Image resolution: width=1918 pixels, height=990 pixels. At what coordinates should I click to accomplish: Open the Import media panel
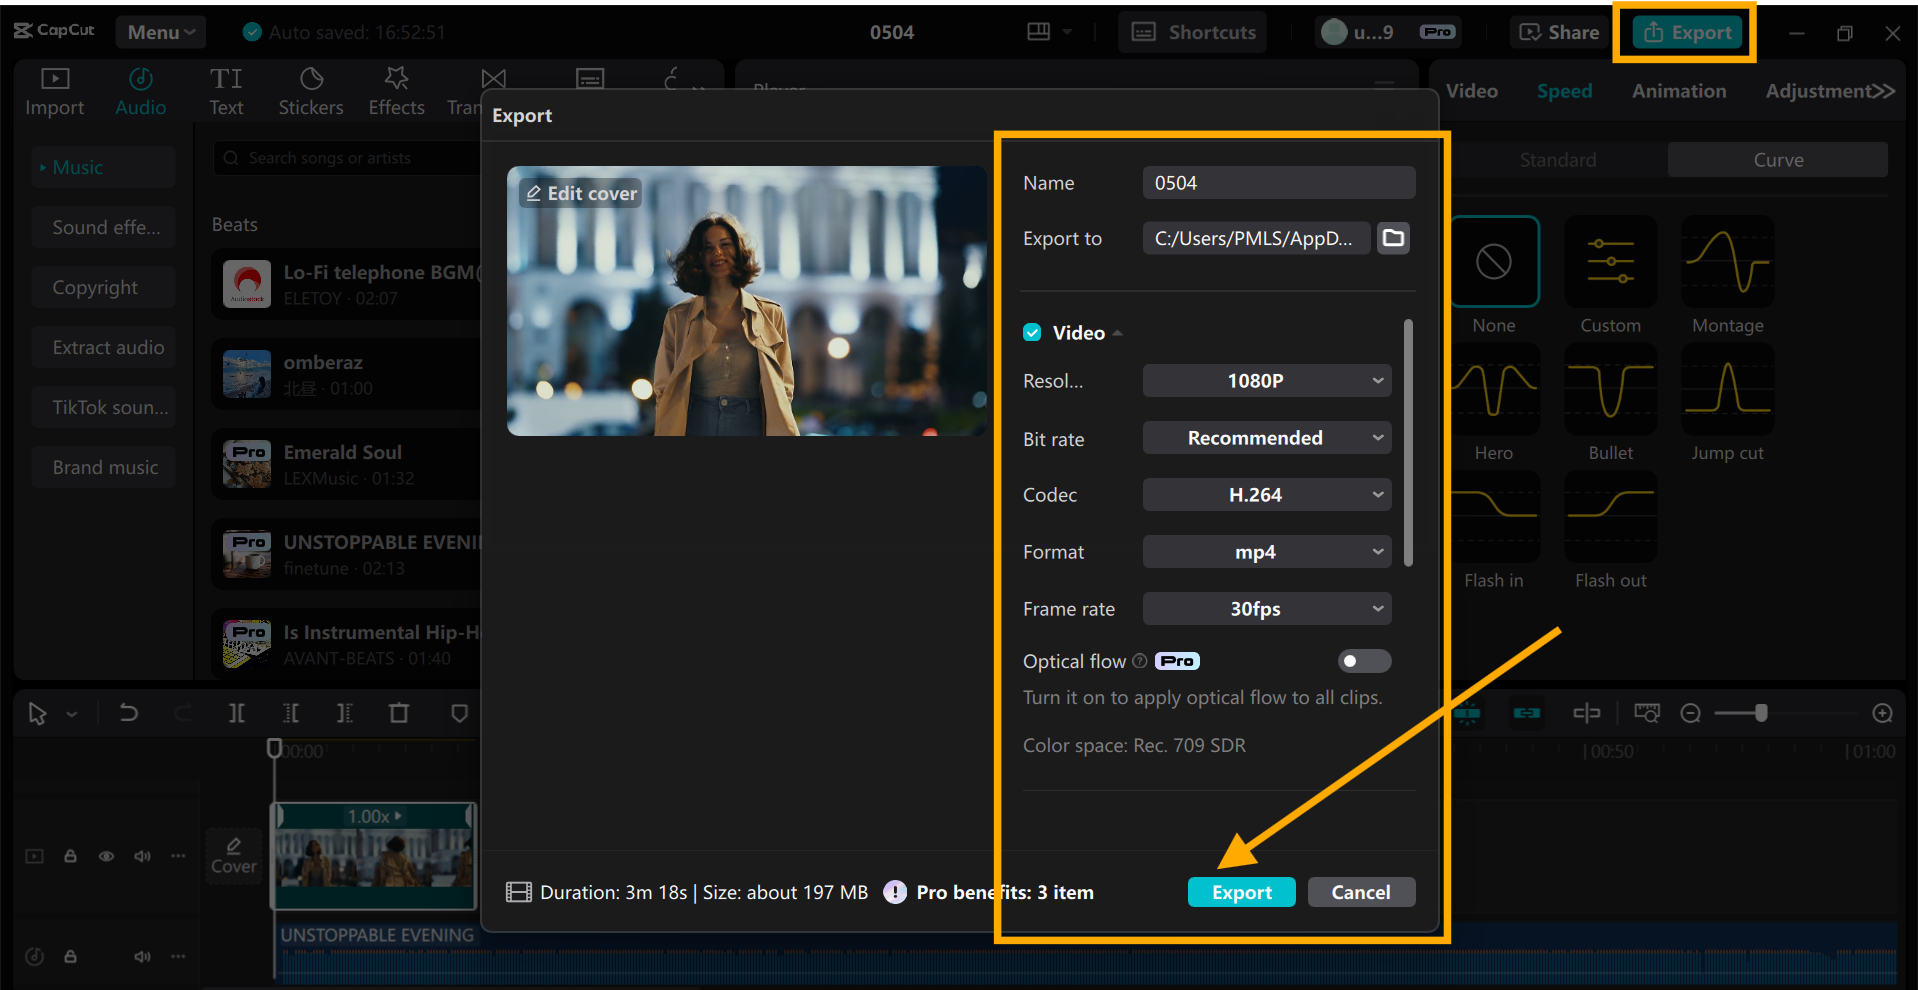(x=54, y=92)
